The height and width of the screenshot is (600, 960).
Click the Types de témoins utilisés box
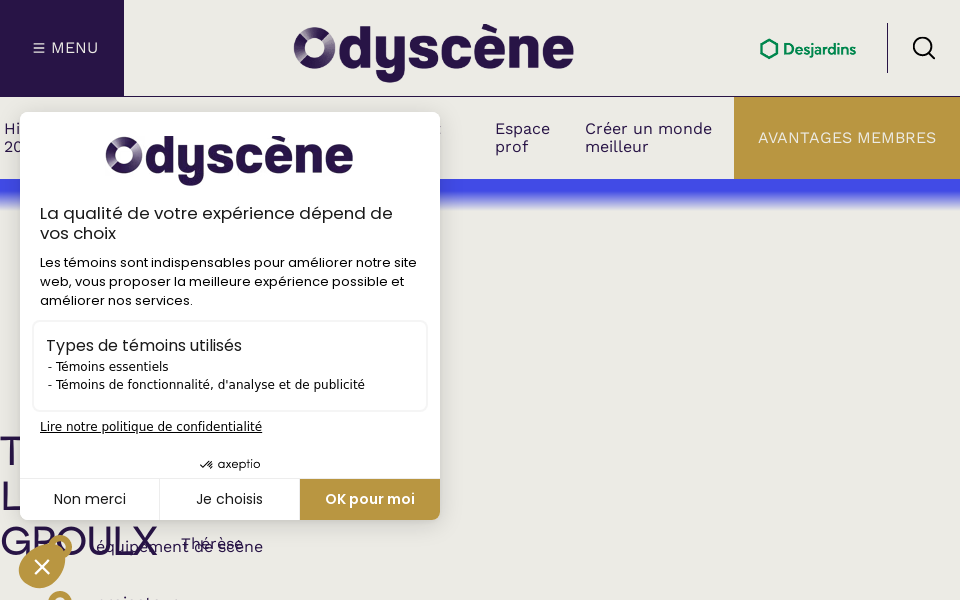pos(229,365)
